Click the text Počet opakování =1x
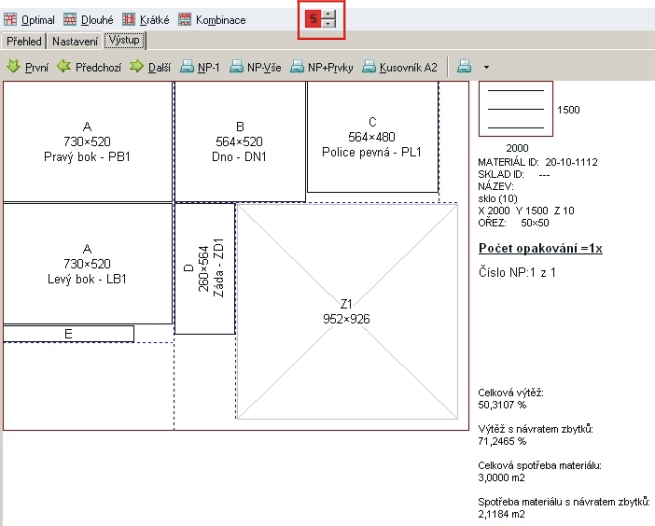 (540, 248)
